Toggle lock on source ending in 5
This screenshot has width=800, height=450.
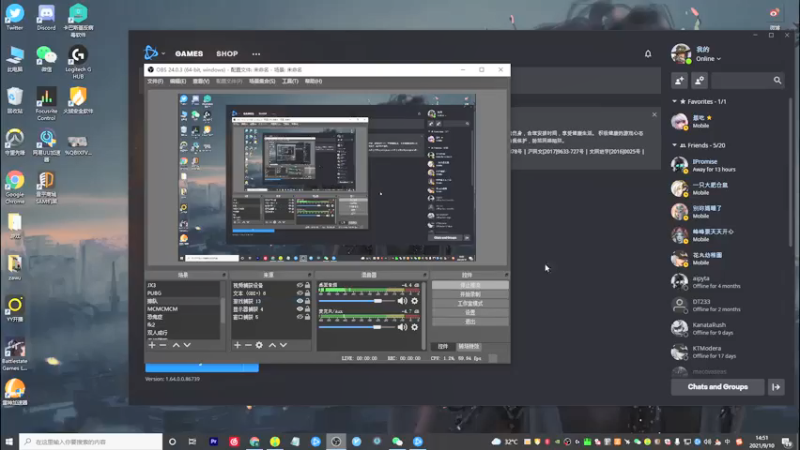click(307, 317)
